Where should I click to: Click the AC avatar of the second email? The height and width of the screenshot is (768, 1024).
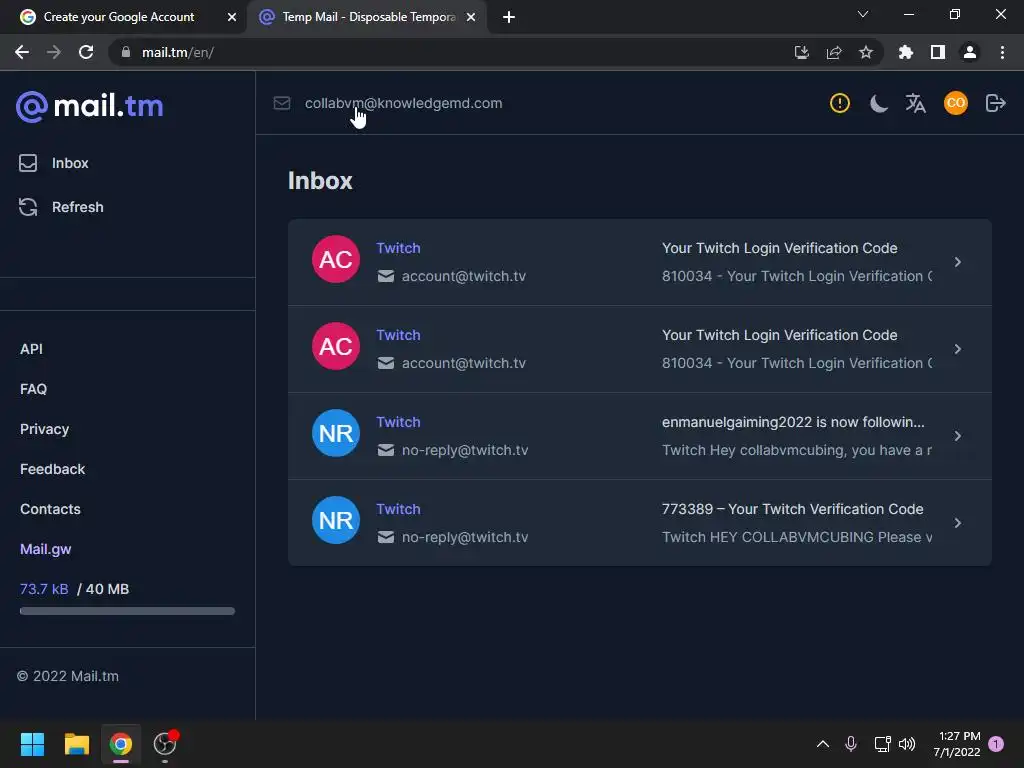(x=336, y=346)
